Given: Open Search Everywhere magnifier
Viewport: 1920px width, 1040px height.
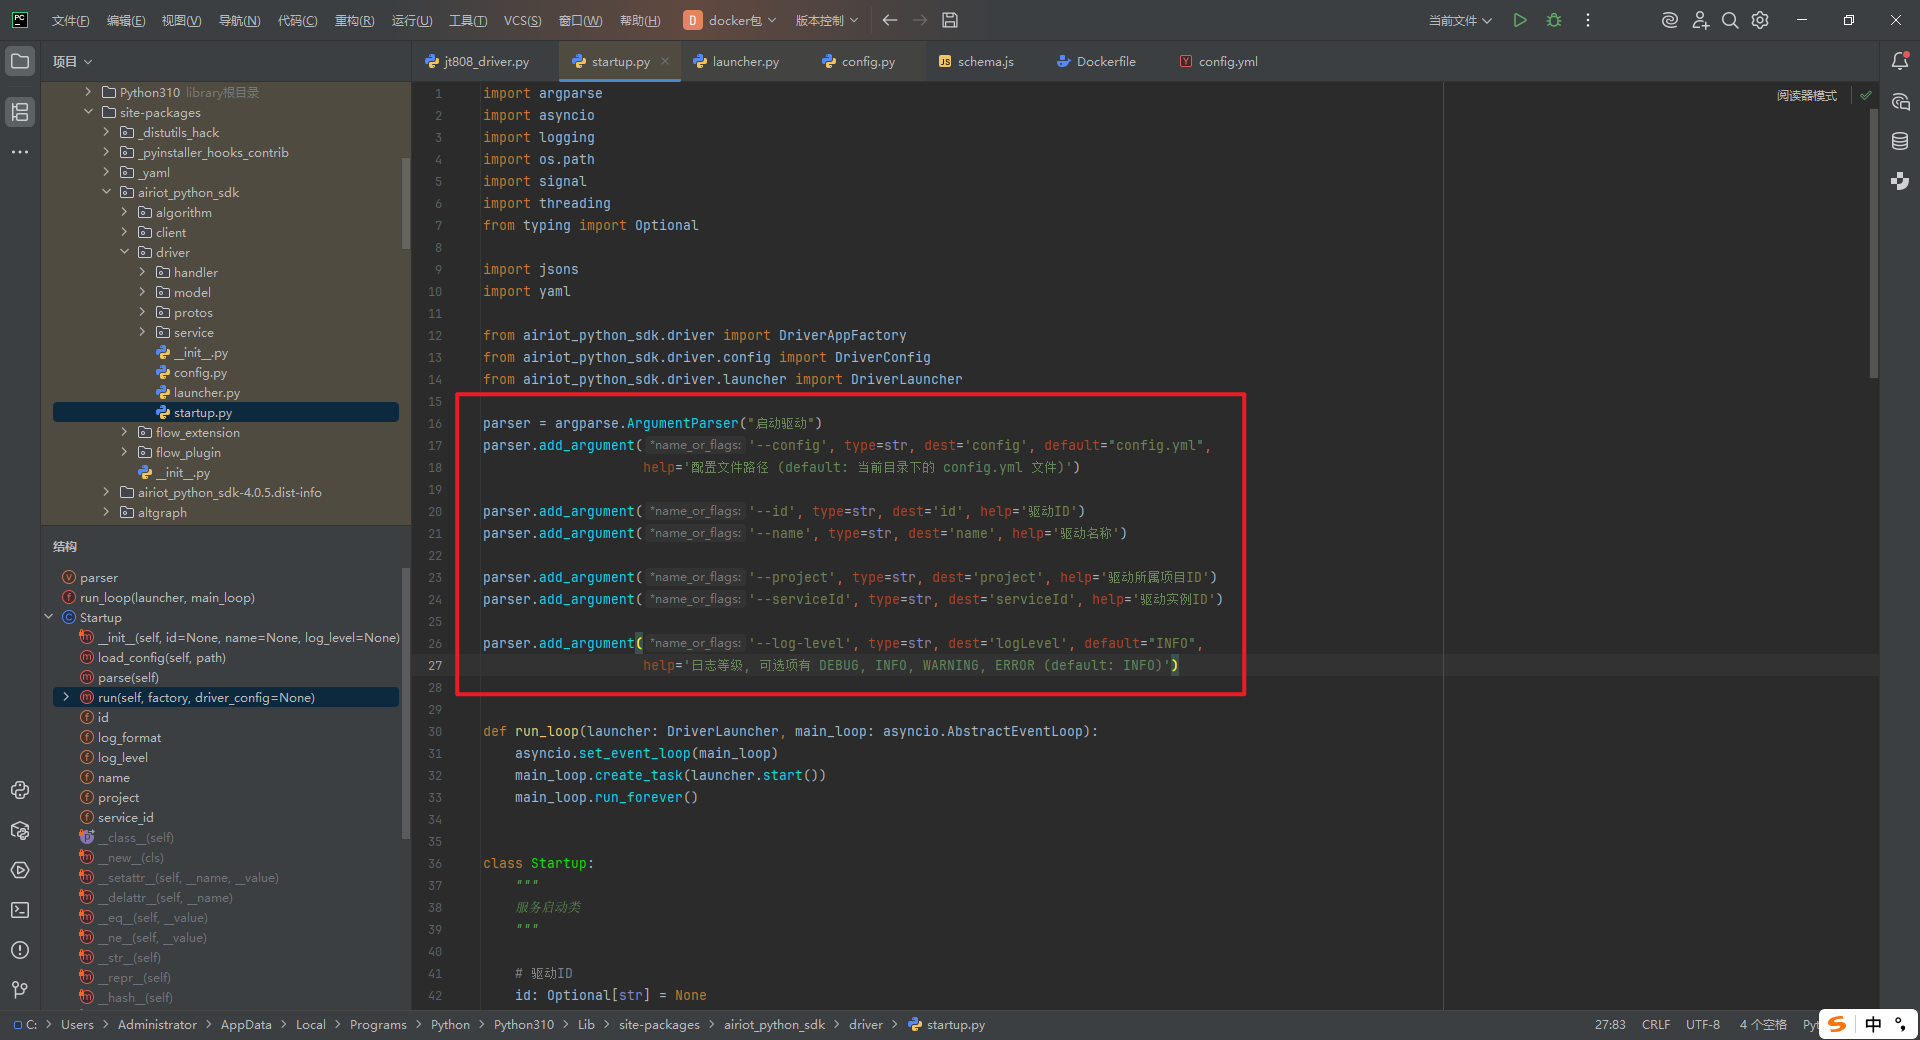Looking at the screenshot, I should 1730,20.
